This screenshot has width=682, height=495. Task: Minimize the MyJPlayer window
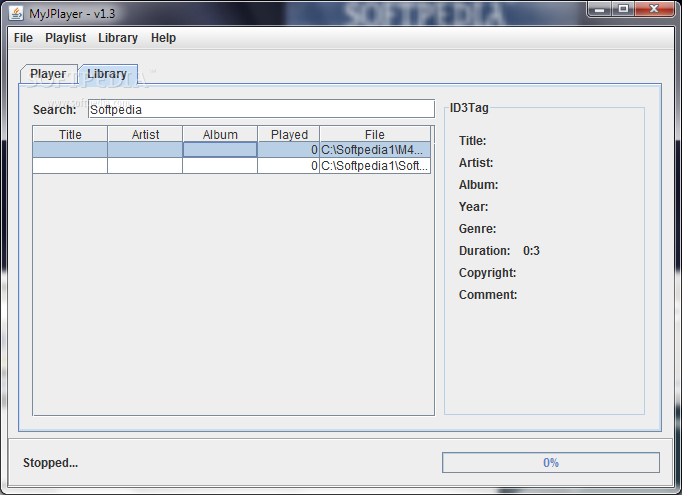point(600,9)
